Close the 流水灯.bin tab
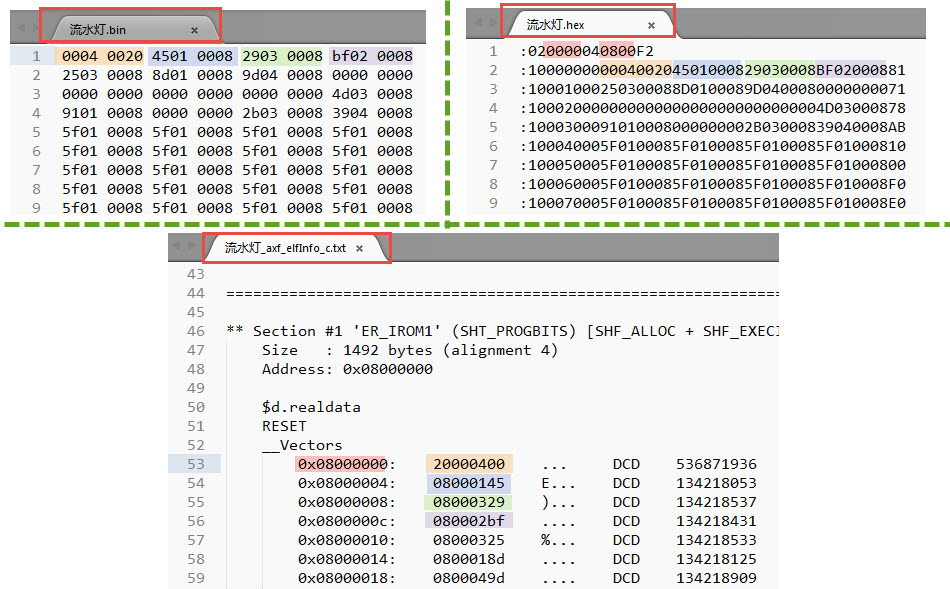Image resolution: width=950 pixels, height=589 pixels. coord(194,30)
